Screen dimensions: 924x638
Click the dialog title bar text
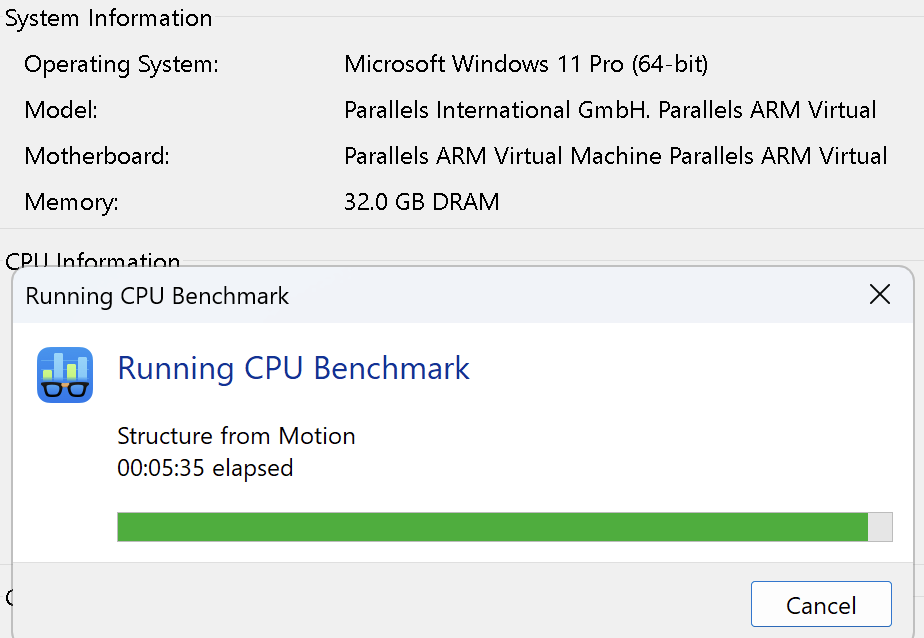tap(157, 296)
